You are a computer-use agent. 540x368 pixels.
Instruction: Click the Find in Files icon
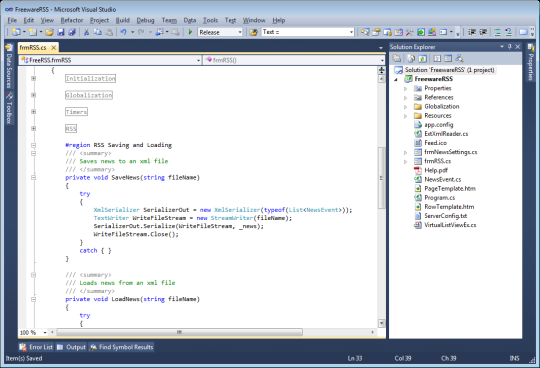click(x=254, y=32)
